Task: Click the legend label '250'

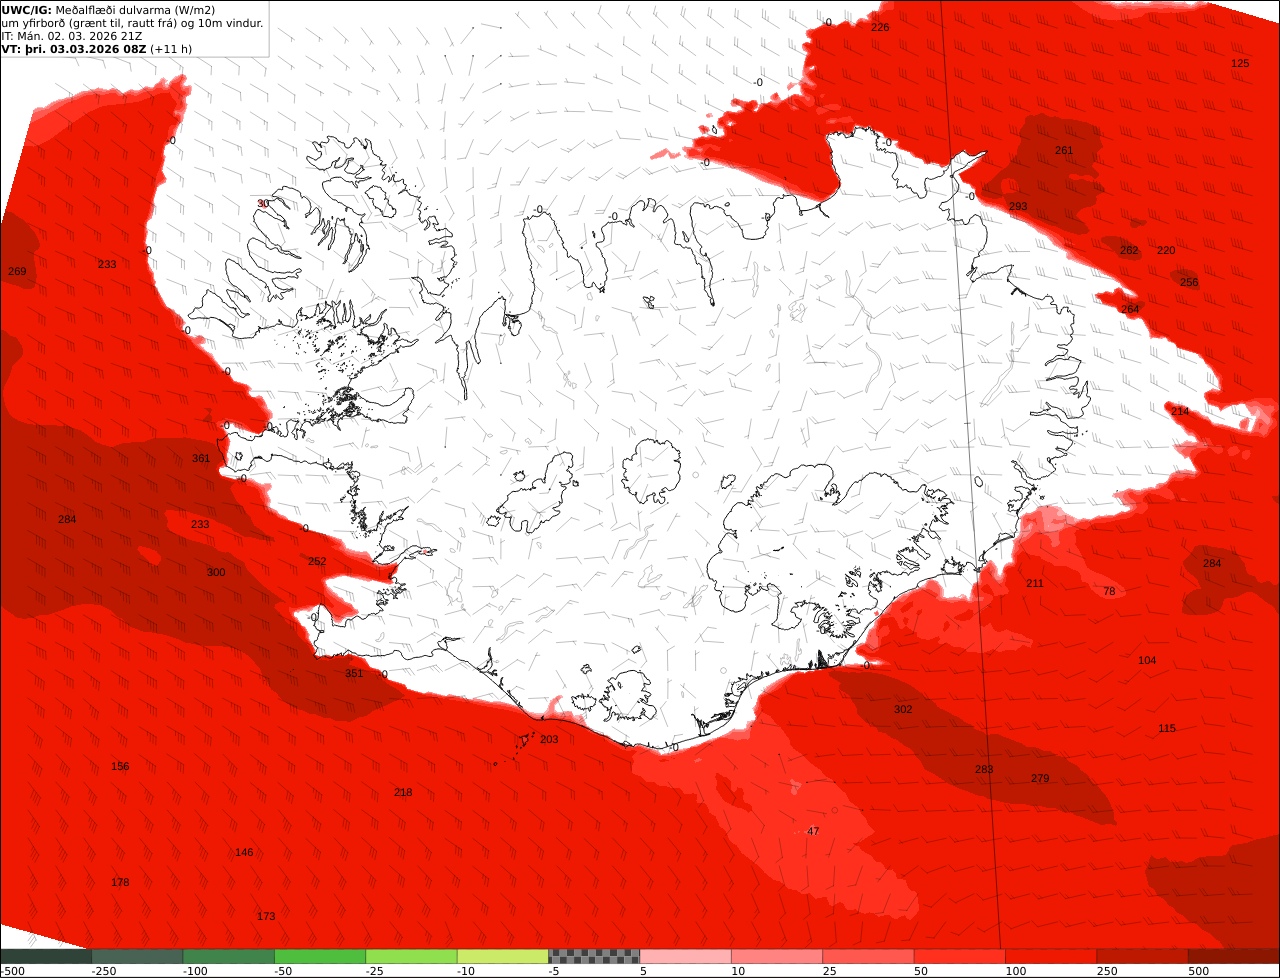Action: tap(1109, 971)
